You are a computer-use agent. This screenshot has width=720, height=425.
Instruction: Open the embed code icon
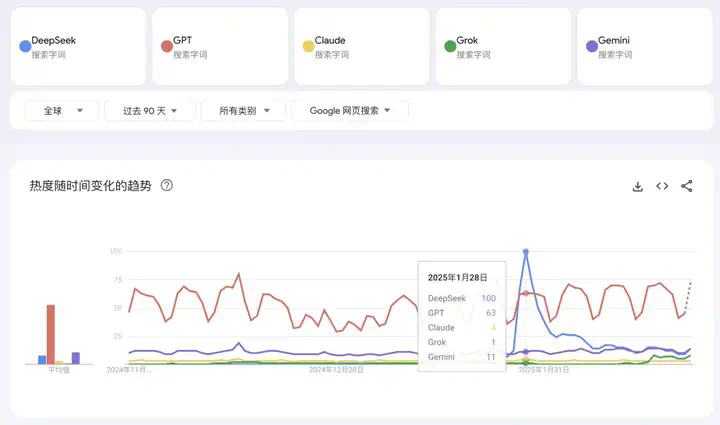662,186
